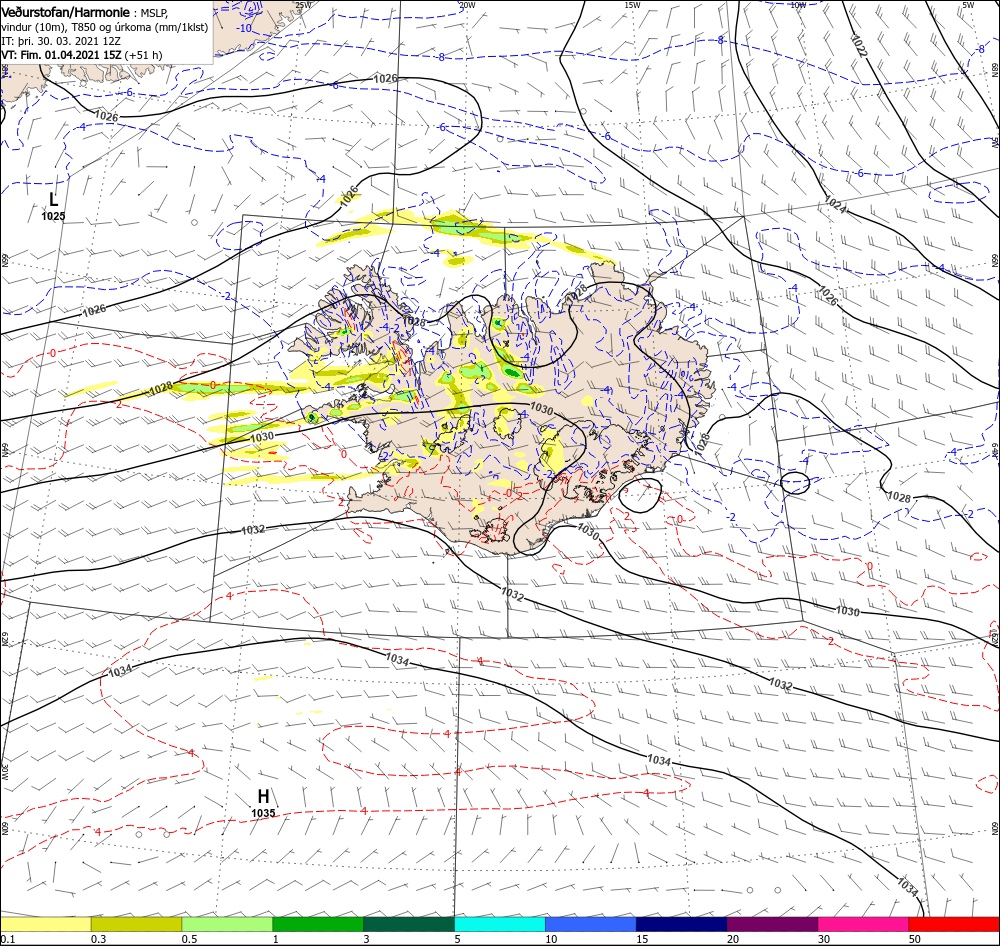The width and height of the screenshot is (1000, 946).
Task: Click the 5W longitude label
Action: [969, 5]
